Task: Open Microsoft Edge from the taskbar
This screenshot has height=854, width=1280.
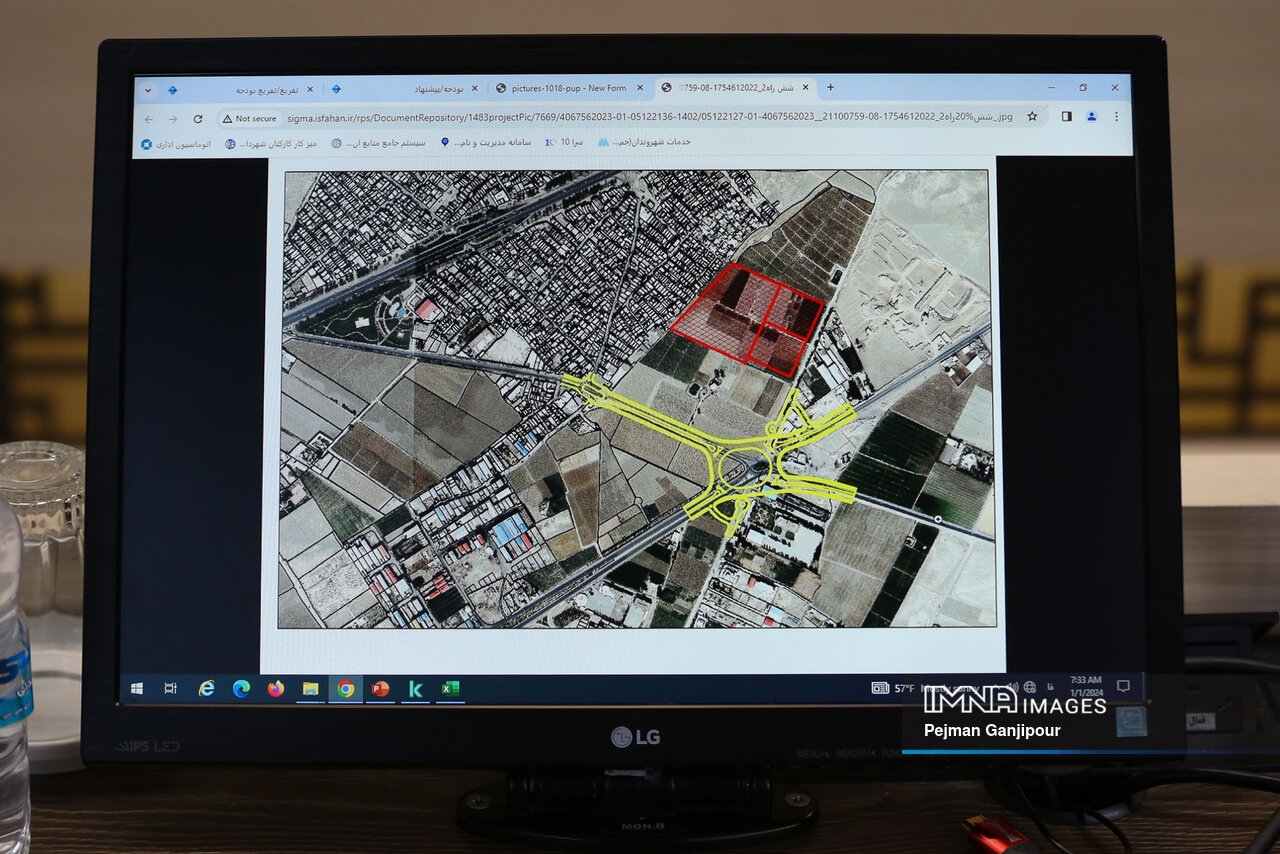Action: click(x=241, y=688)
